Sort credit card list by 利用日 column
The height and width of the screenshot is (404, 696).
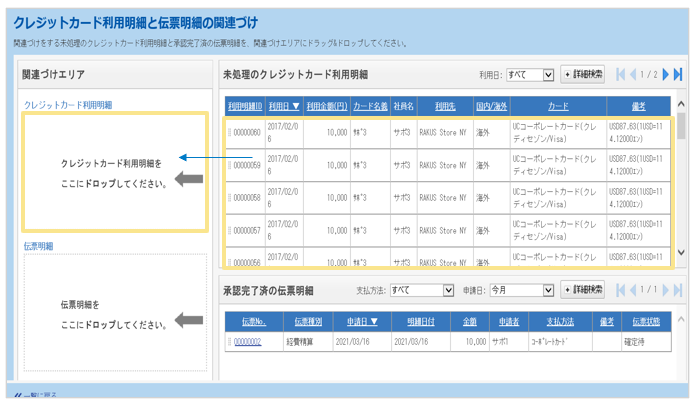[284, 106]
